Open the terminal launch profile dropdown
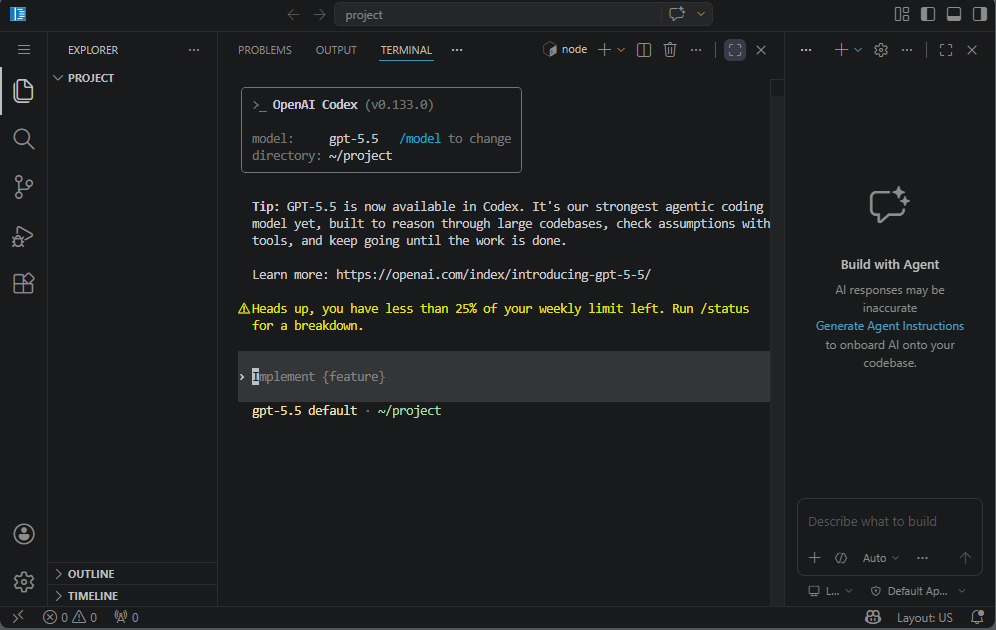This screenshot has height=630, width=996. (x=621, y=50)
